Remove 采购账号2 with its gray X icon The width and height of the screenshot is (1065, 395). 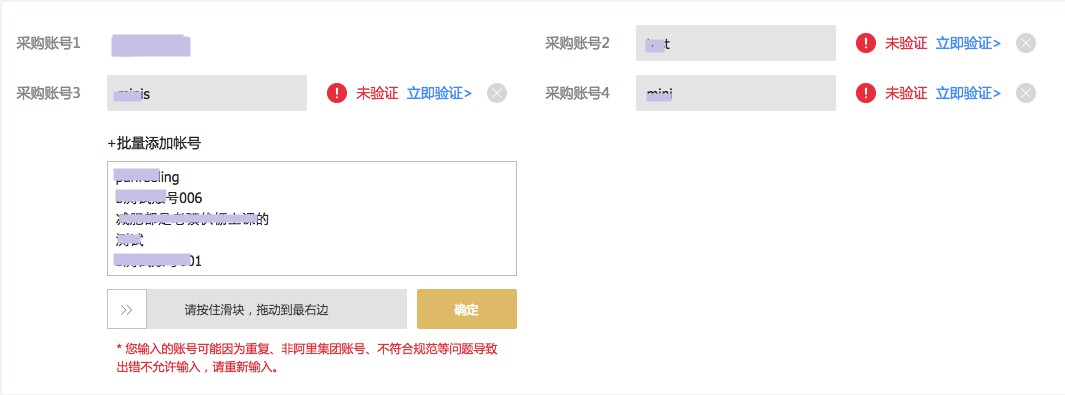[x=1026, y=43]
